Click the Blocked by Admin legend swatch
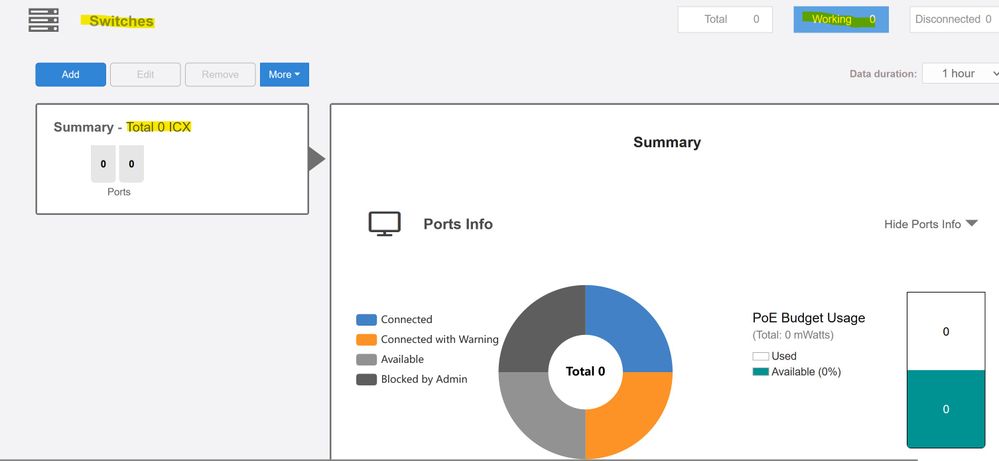The image size is (999, 461). (366, 380)
